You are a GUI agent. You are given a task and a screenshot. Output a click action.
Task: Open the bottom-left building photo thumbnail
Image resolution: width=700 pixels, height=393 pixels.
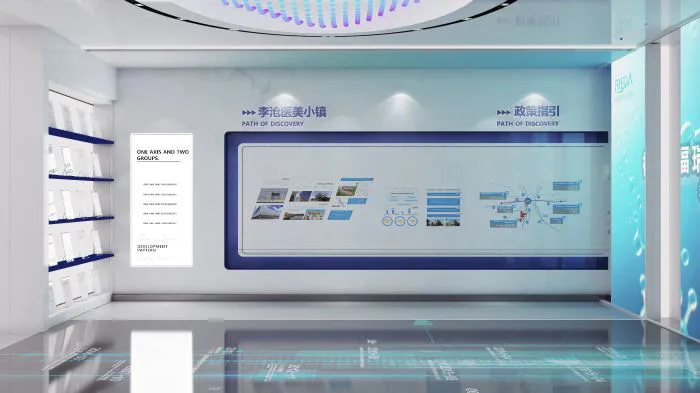coord(267,212)
